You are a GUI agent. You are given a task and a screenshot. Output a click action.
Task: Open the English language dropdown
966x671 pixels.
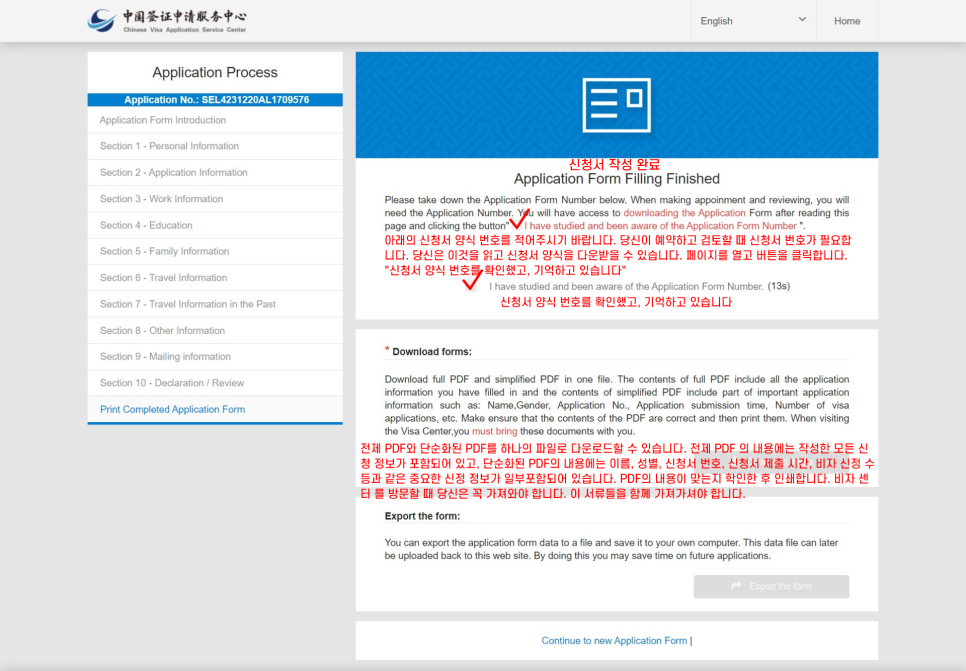point(752,21)
